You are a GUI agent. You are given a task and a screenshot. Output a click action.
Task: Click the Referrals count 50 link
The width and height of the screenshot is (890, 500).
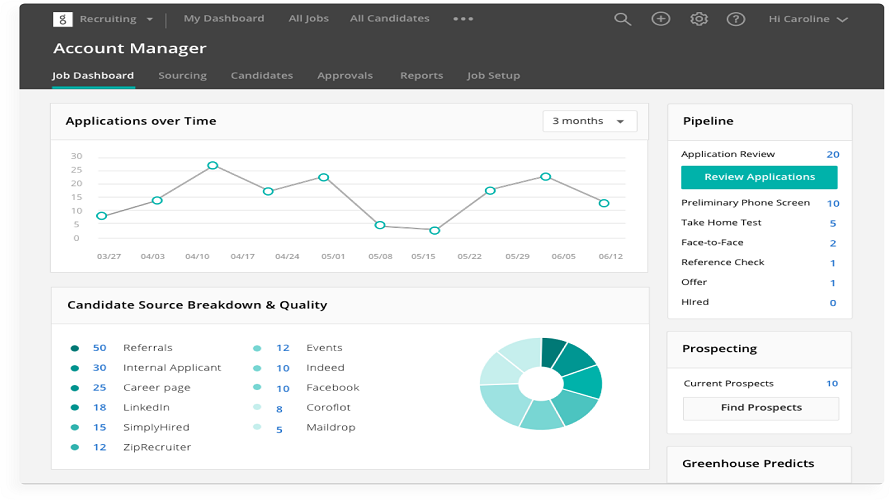point(99,348)
